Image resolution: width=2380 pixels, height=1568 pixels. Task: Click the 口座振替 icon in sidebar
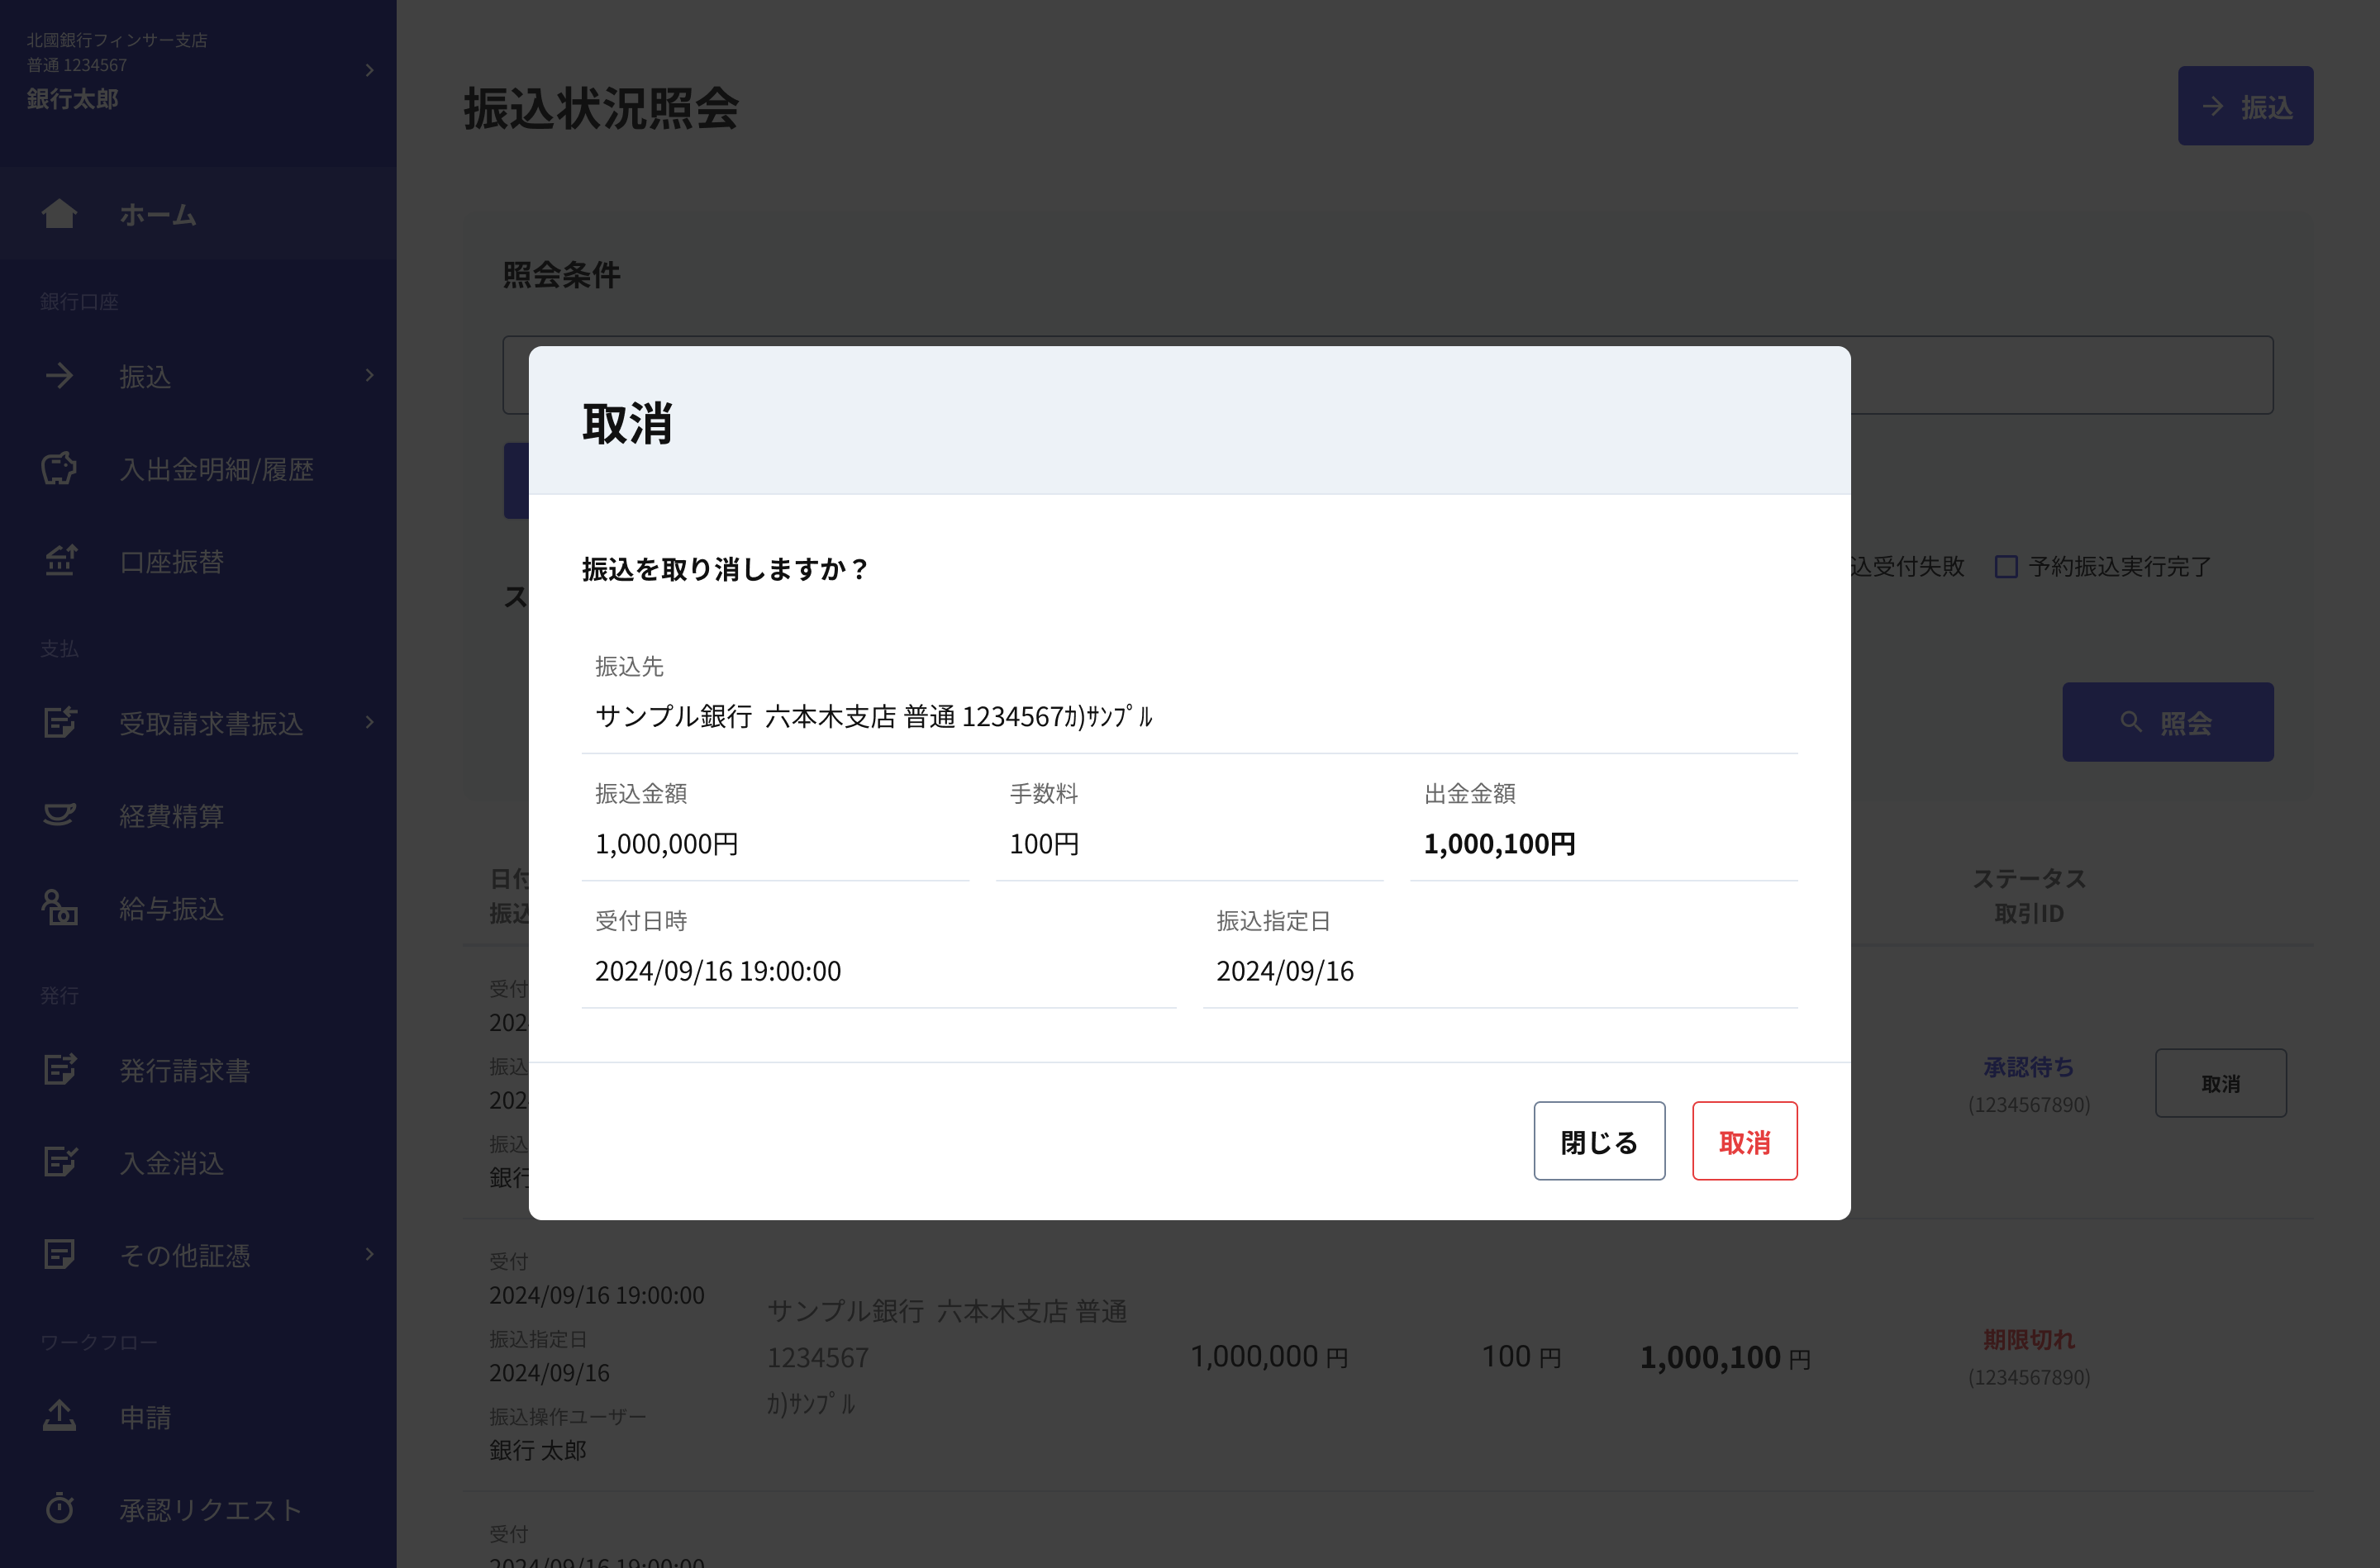pos(60,561)
